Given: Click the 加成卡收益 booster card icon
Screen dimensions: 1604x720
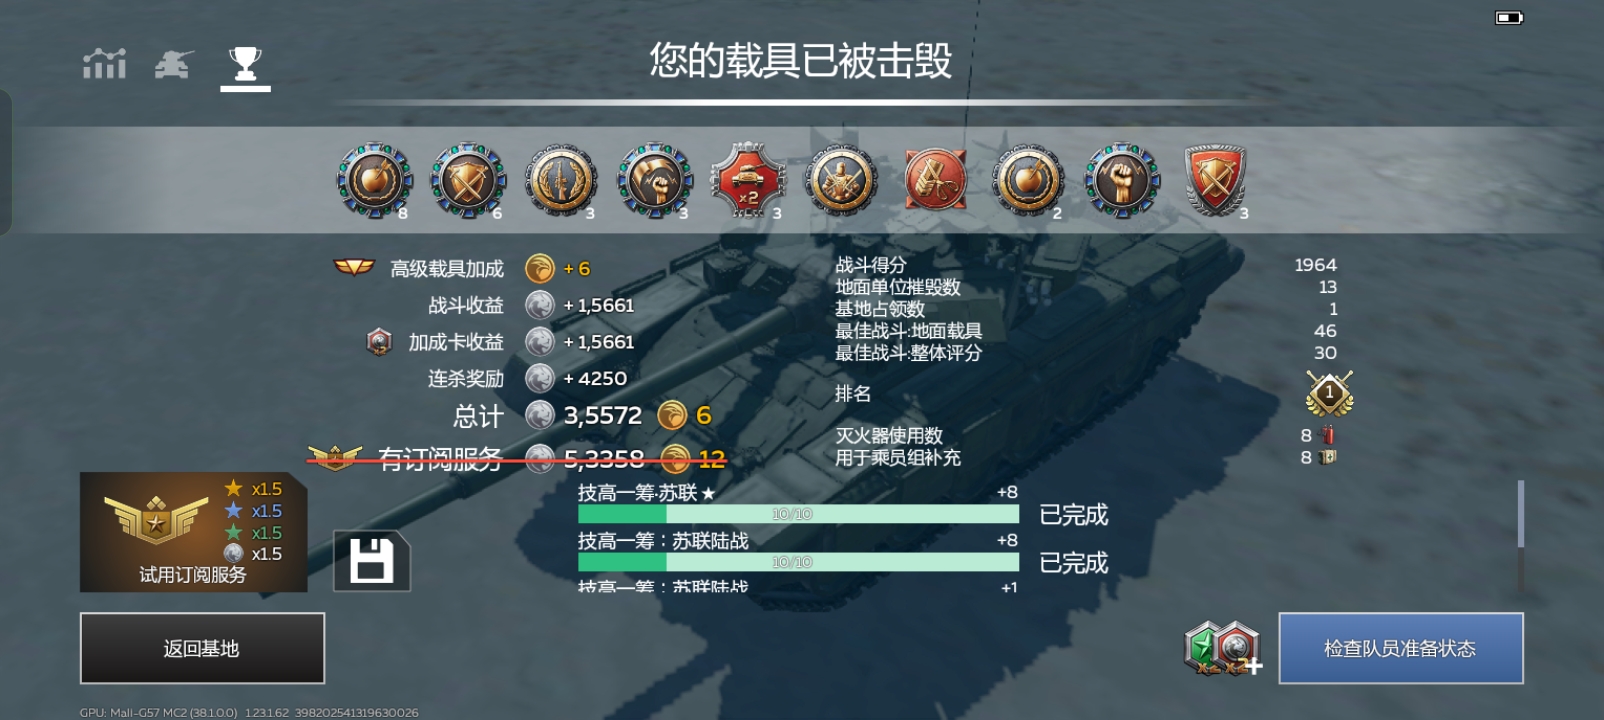Looking at the screenshot, I should [379, 342].
